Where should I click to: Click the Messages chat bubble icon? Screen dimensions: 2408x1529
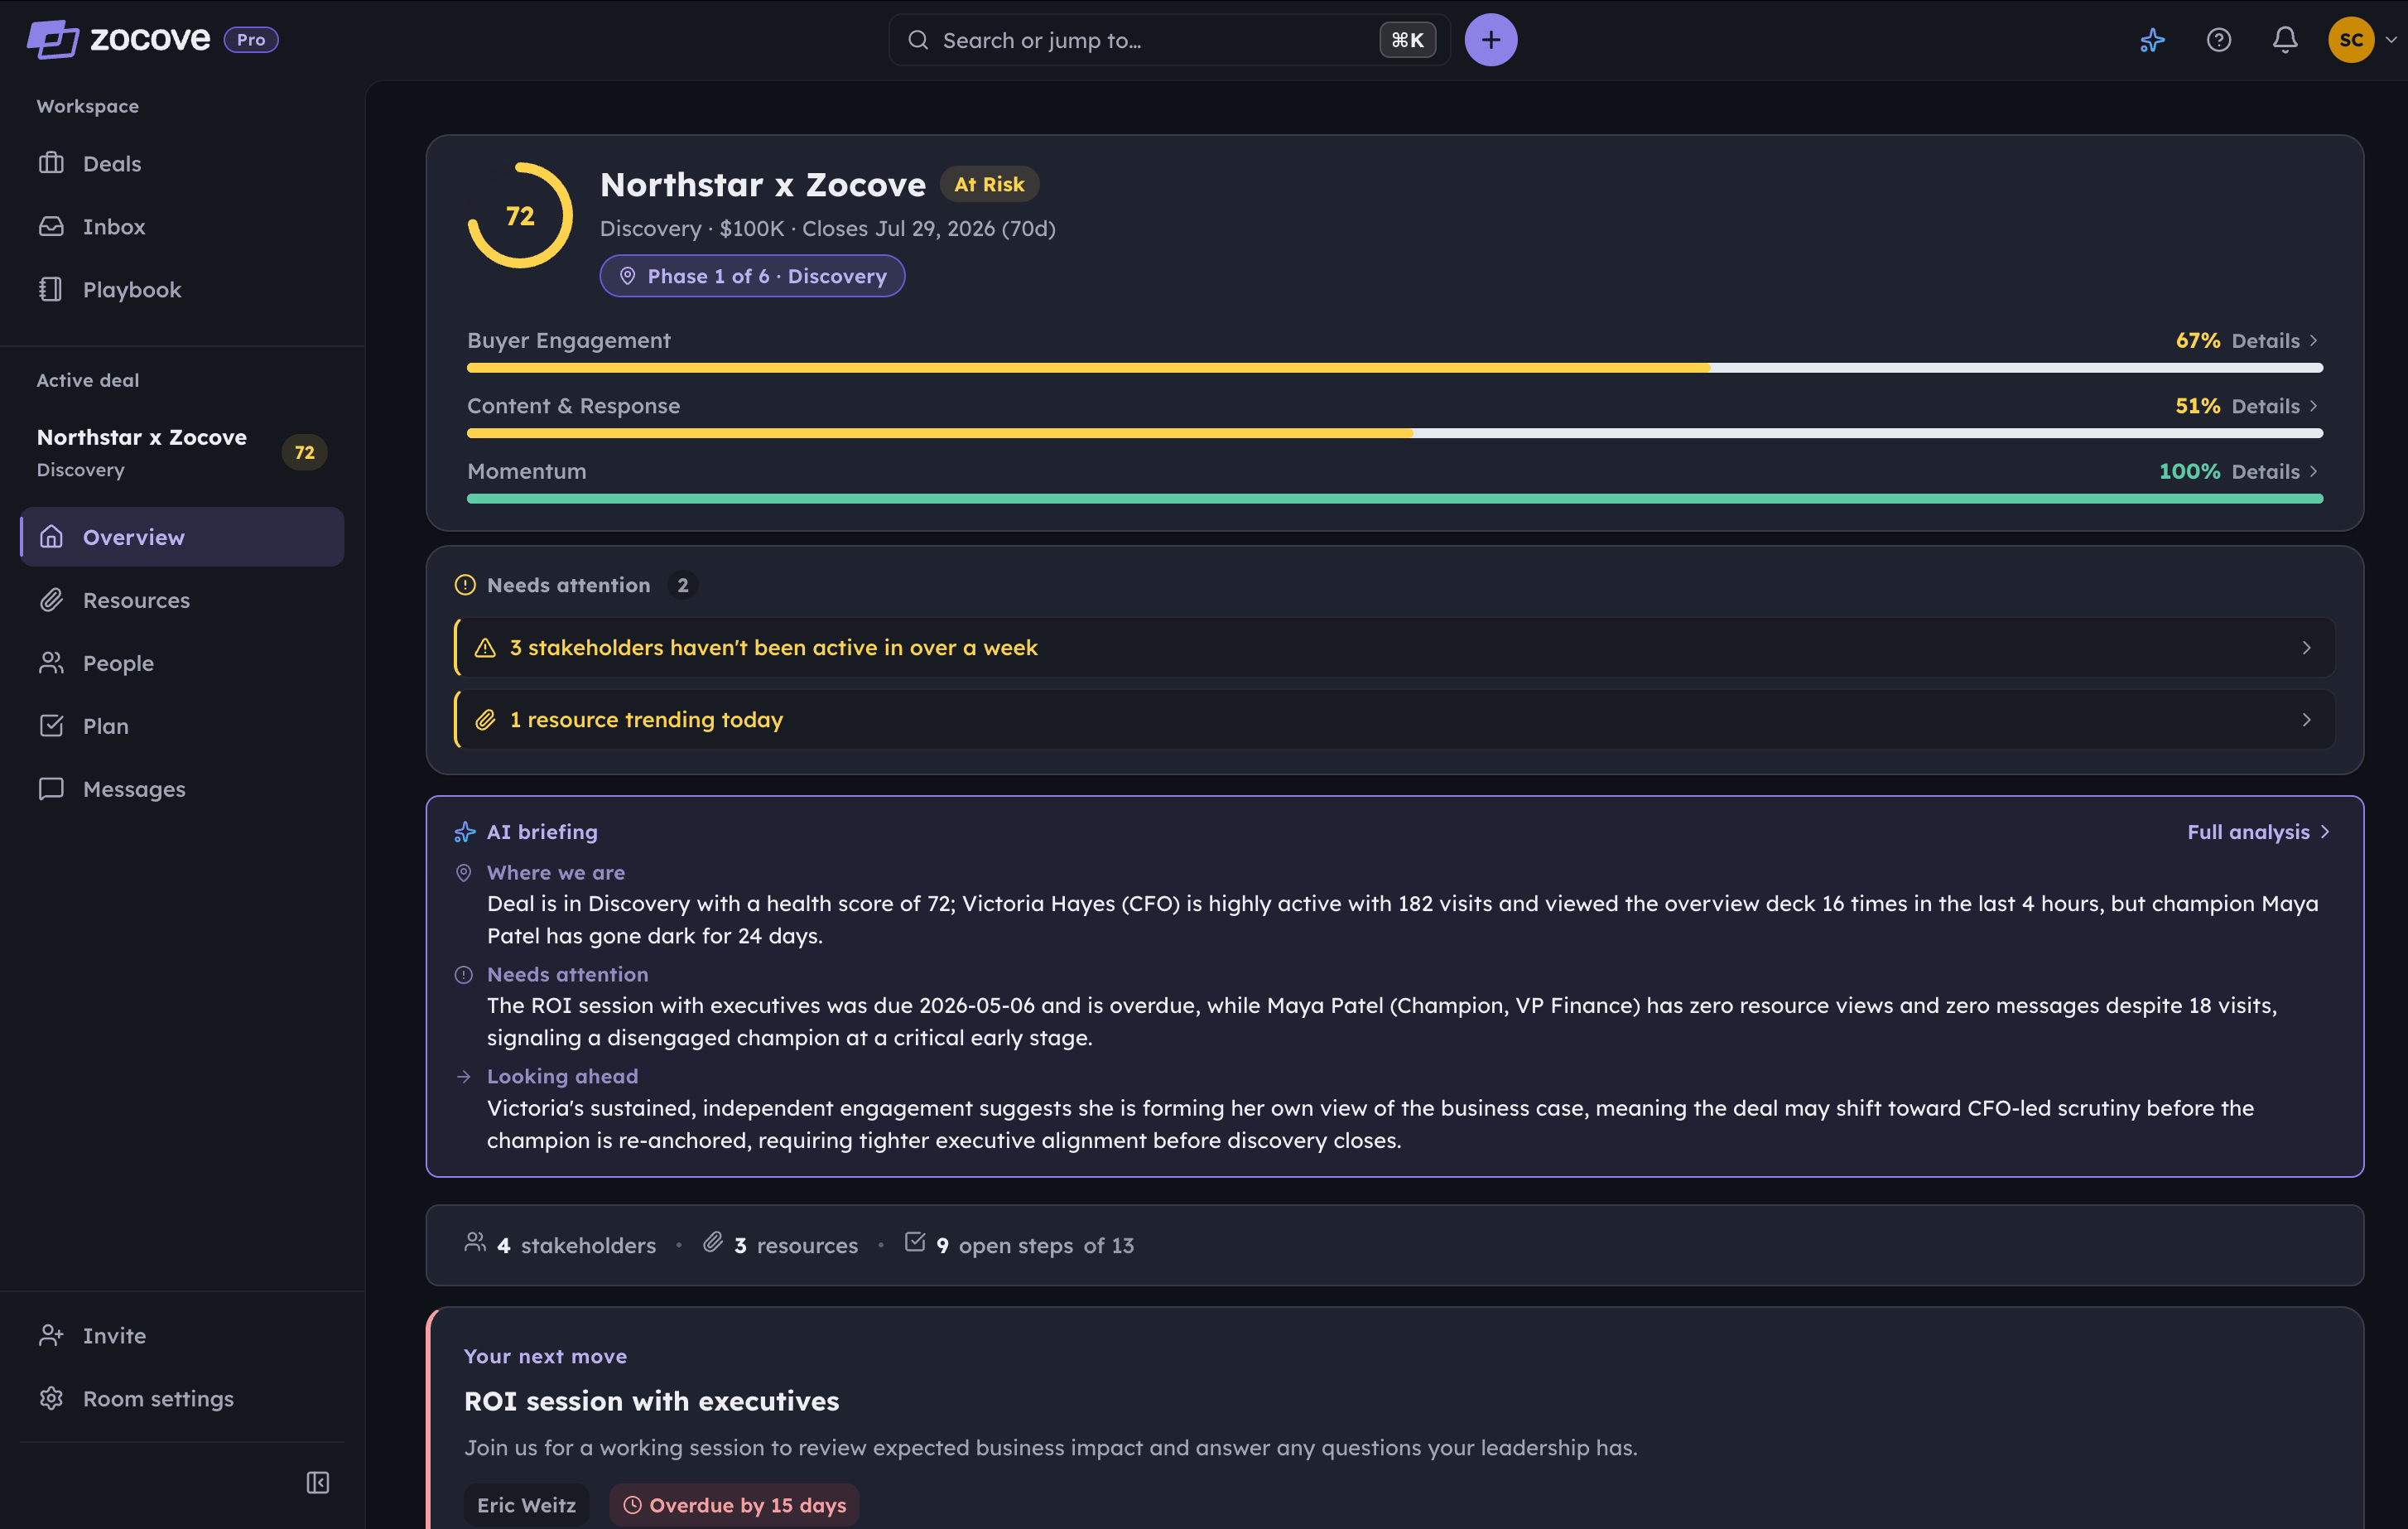(51, 789)
